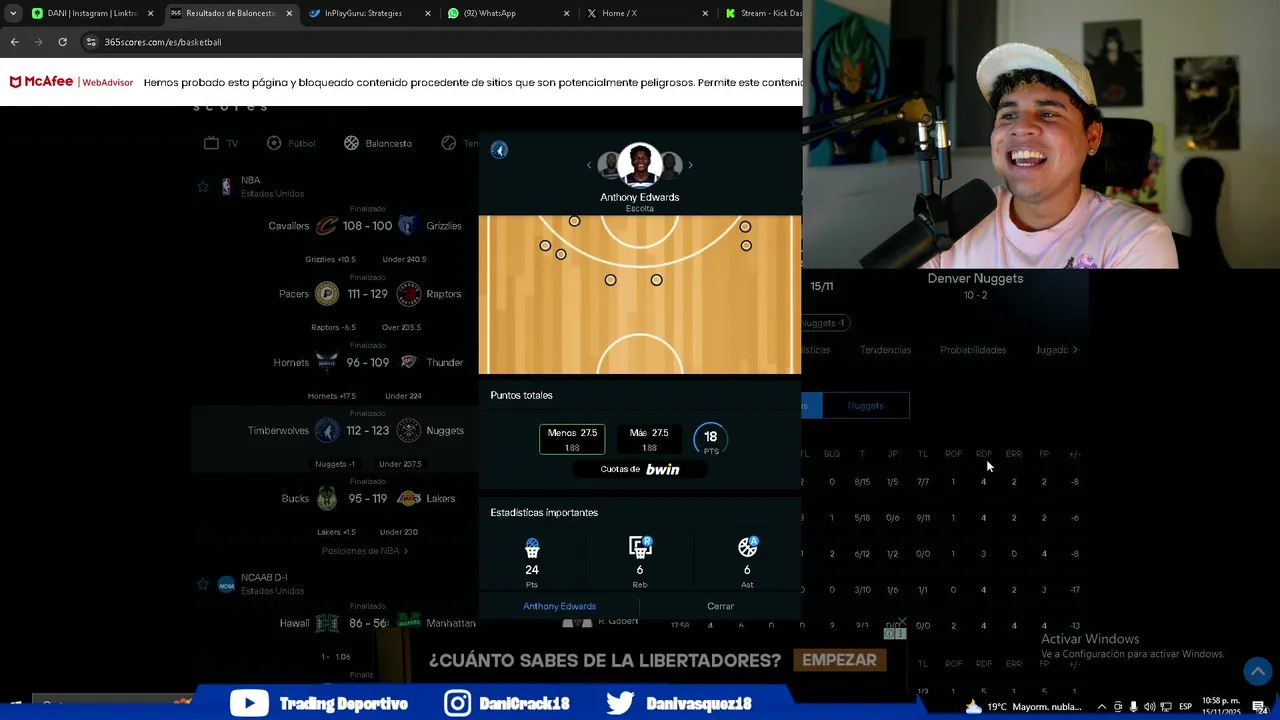The width and height of the screenshot is (1280, 720).
Task: Switch box score to Nuggets team
Action: pyautogui.click(x=866, y=405)
